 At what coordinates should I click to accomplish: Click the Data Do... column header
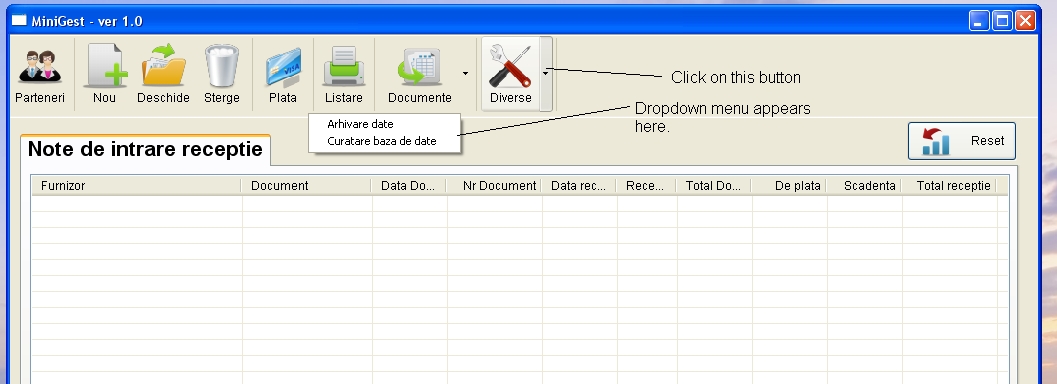pyautogui.click(x=409, y=186)
